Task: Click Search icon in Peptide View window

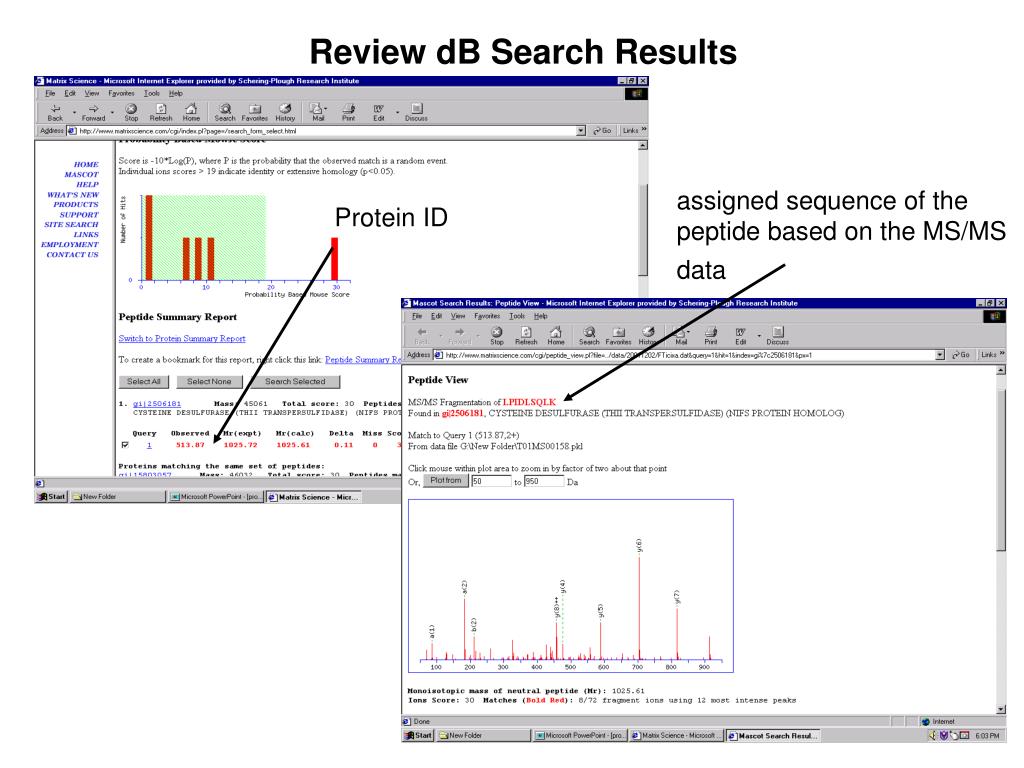Action: 589,336
